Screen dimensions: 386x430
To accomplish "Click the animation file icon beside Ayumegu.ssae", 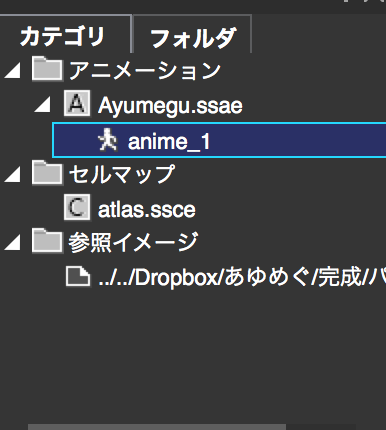I will [x=77, y=103].
